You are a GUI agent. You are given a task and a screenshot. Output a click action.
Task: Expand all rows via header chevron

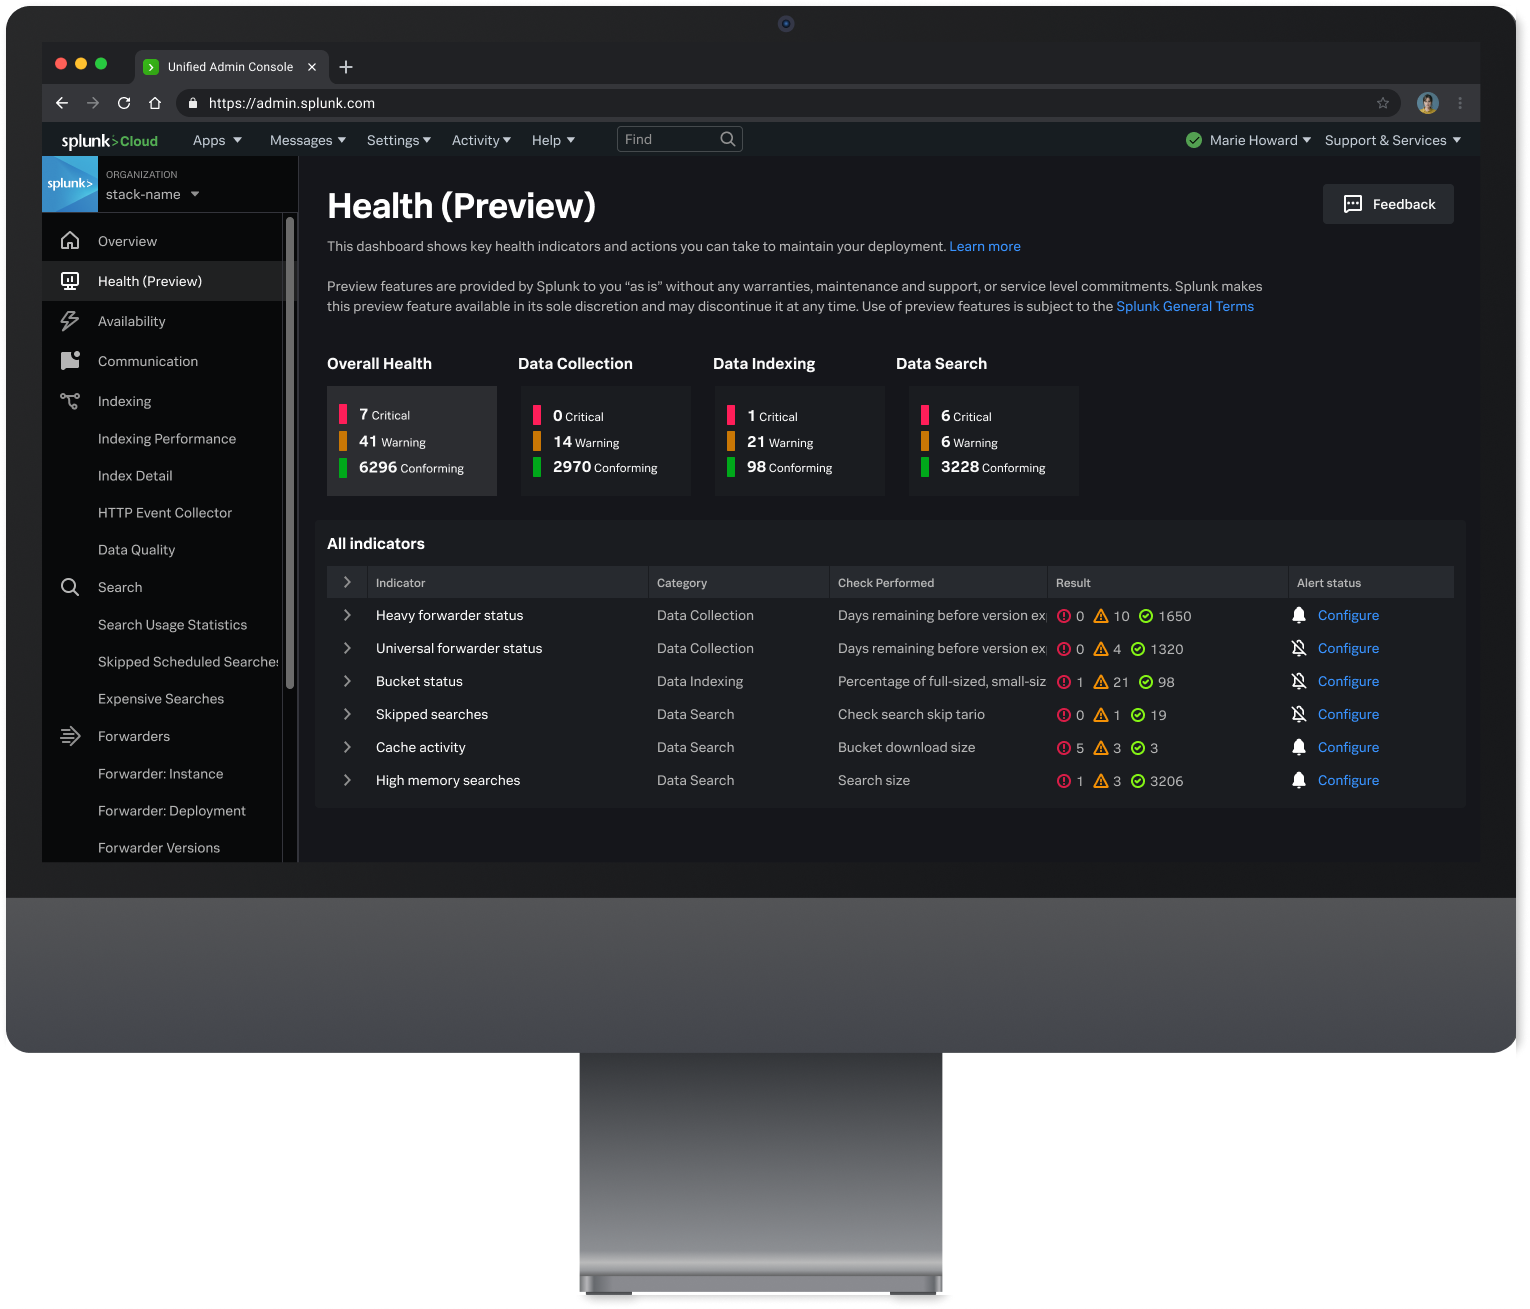pyautogui.click(x=347, y=582)
